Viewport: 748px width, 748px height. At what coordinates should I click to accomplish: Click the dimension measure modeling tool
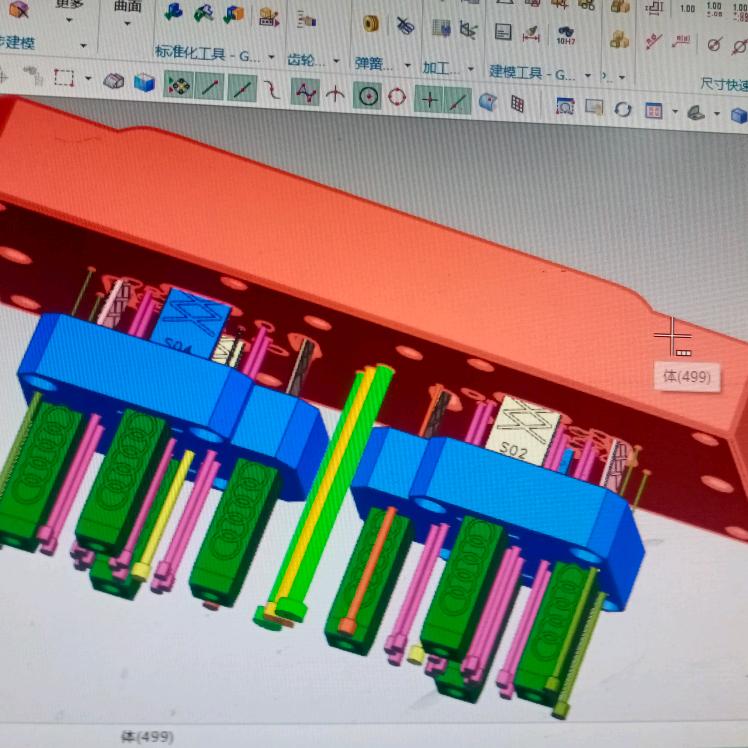(530, 34)
